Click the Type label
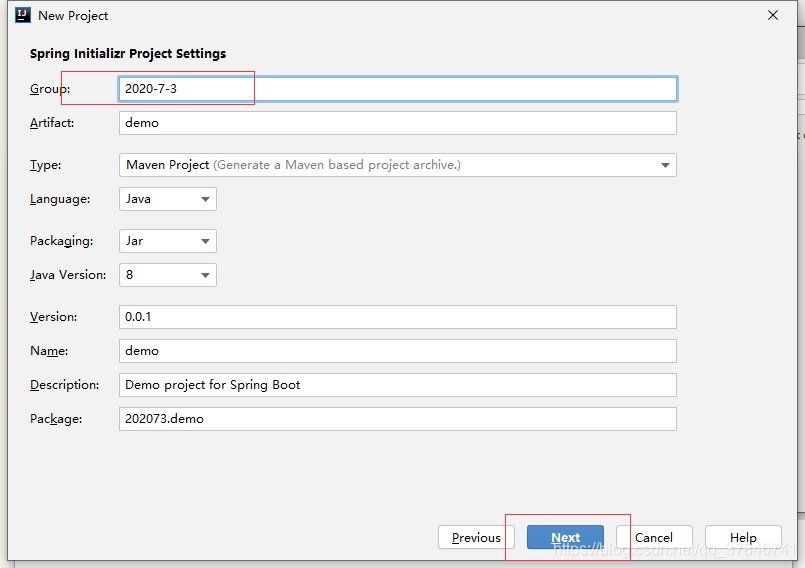Screen dimensions: 805x568 [45, 165]
